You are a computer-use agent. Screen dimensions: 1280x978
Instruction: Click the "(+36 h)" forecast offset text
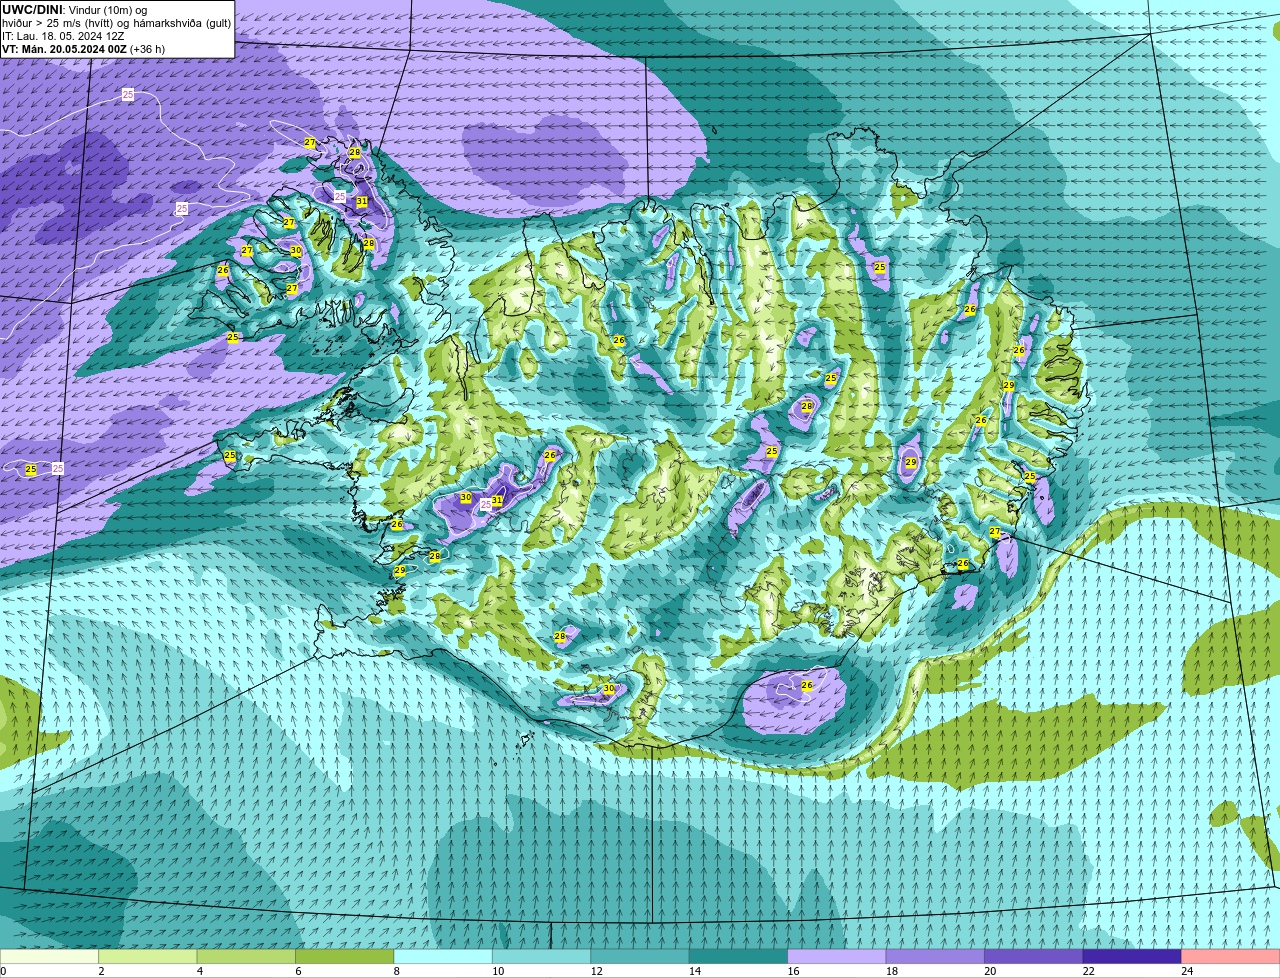[x=148, y=49]
